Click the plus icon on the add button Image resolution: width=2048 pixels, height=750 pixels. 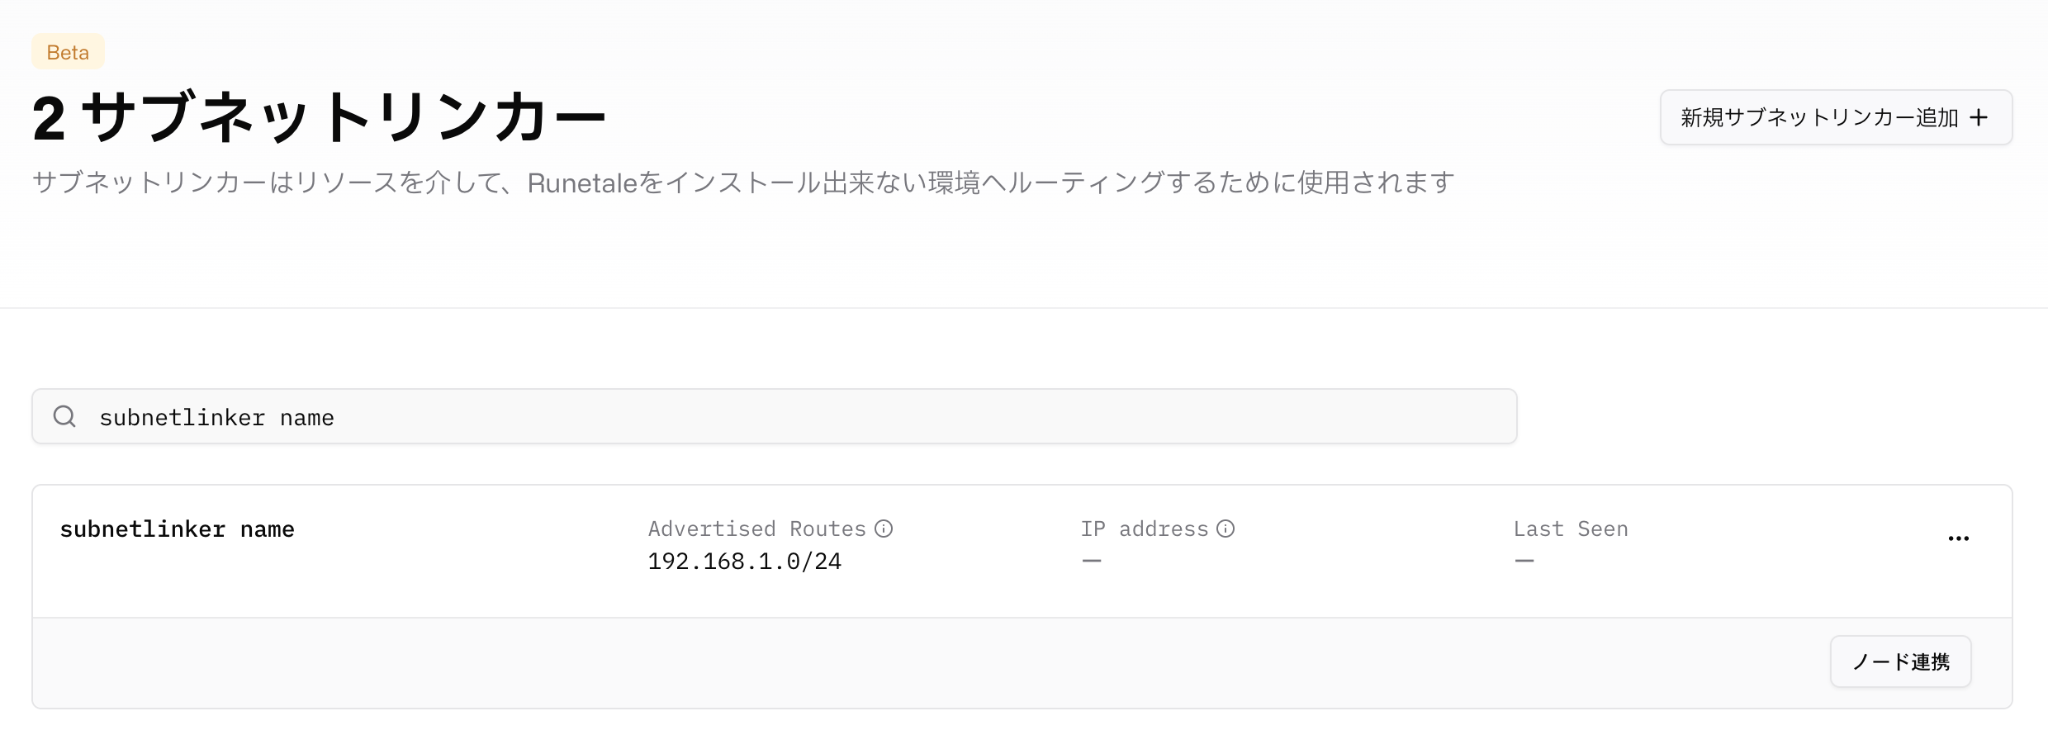pos(1978,118)
